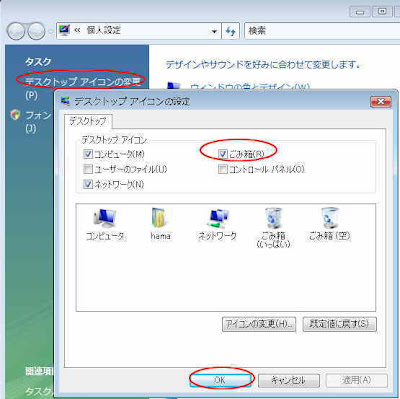Enable the ユーザーのファイル(U) checkbox
Viewport: 400px width, 399px height.
click(88, 169)
